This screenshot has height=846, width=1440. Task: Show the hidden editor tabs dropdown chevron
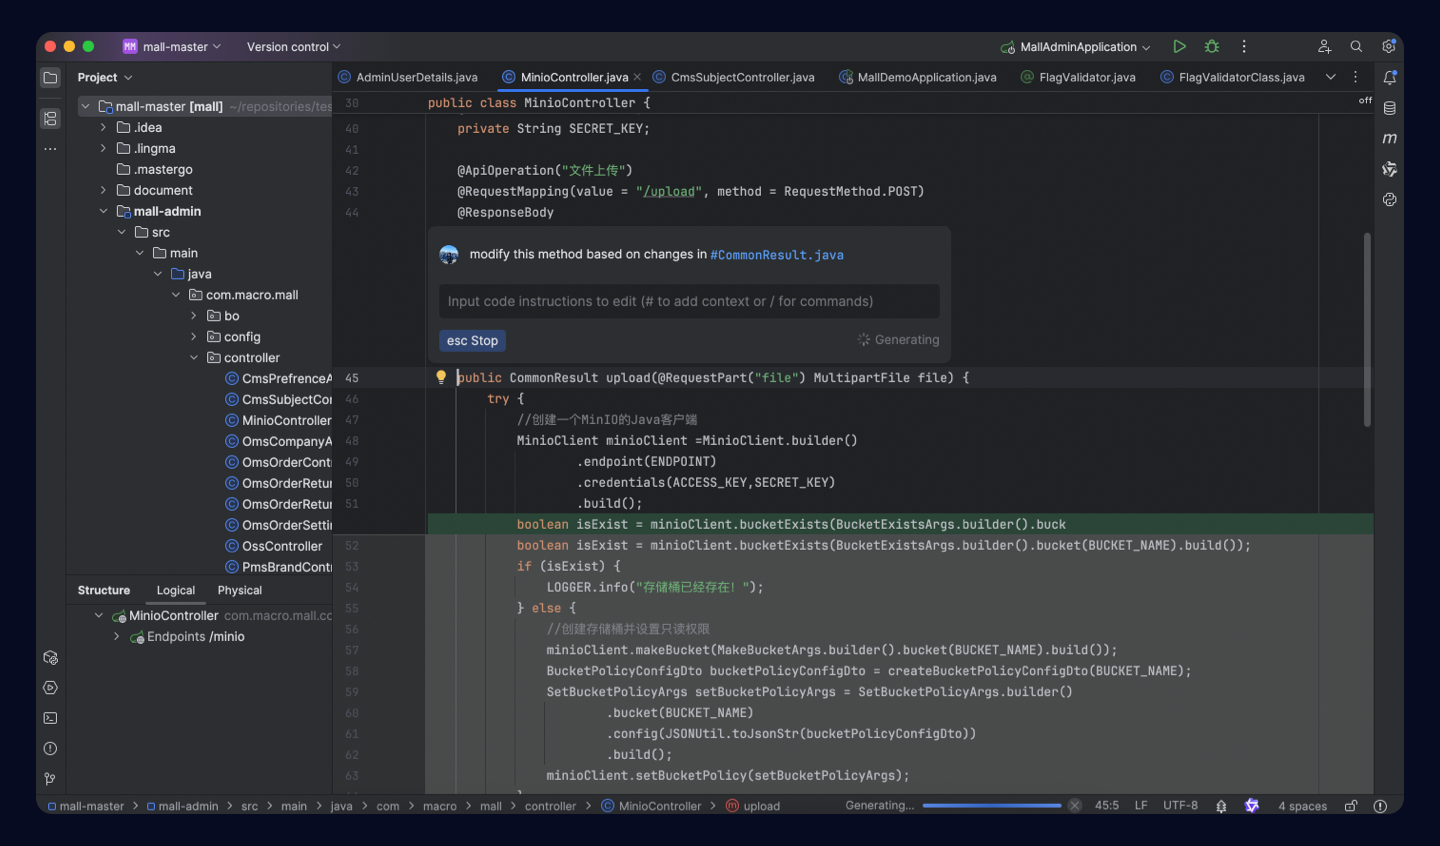(x=1331, y=77)
